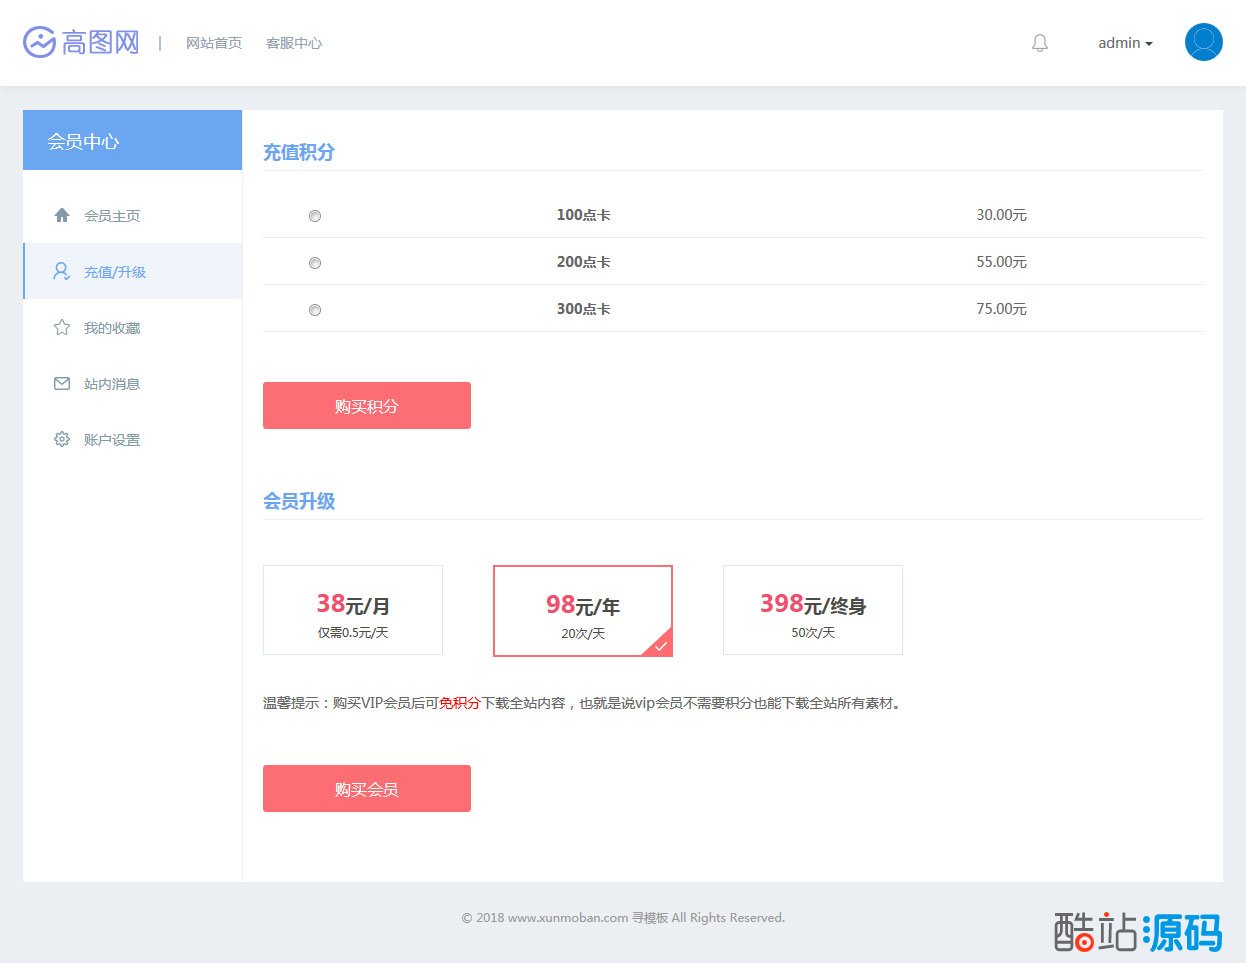Click the star icon beside 我的收藏
Screen dimensions: 1246x963
62,328
